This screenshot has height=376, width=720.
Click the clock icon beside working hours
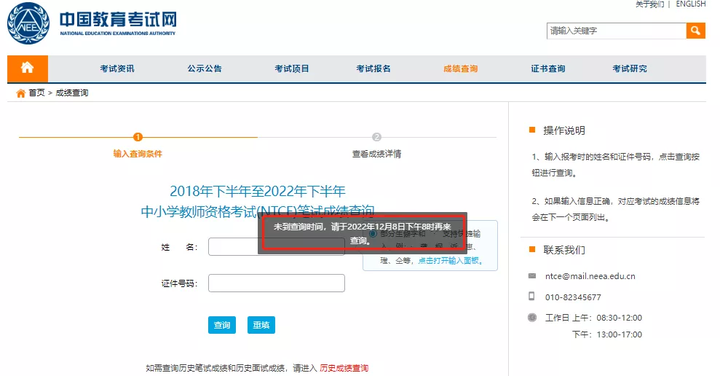pos(532,317)
